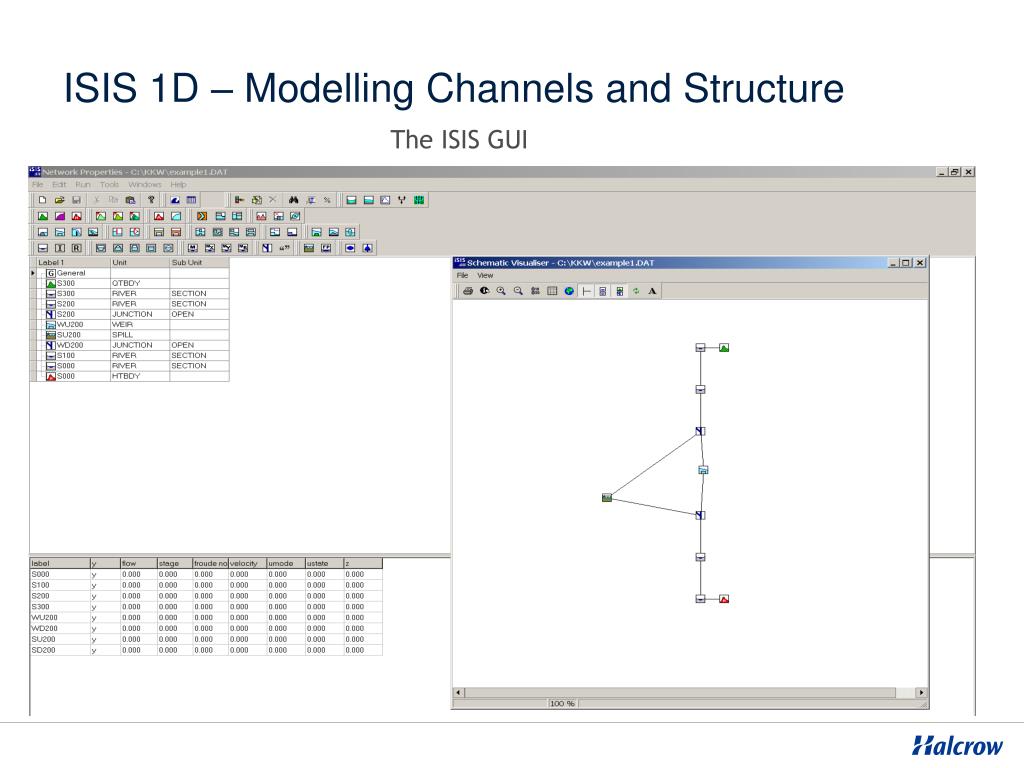The height and width of the screenshot is (768, 1024).
Task: Click the quotation marks comment icon
Action: point(284,248)
